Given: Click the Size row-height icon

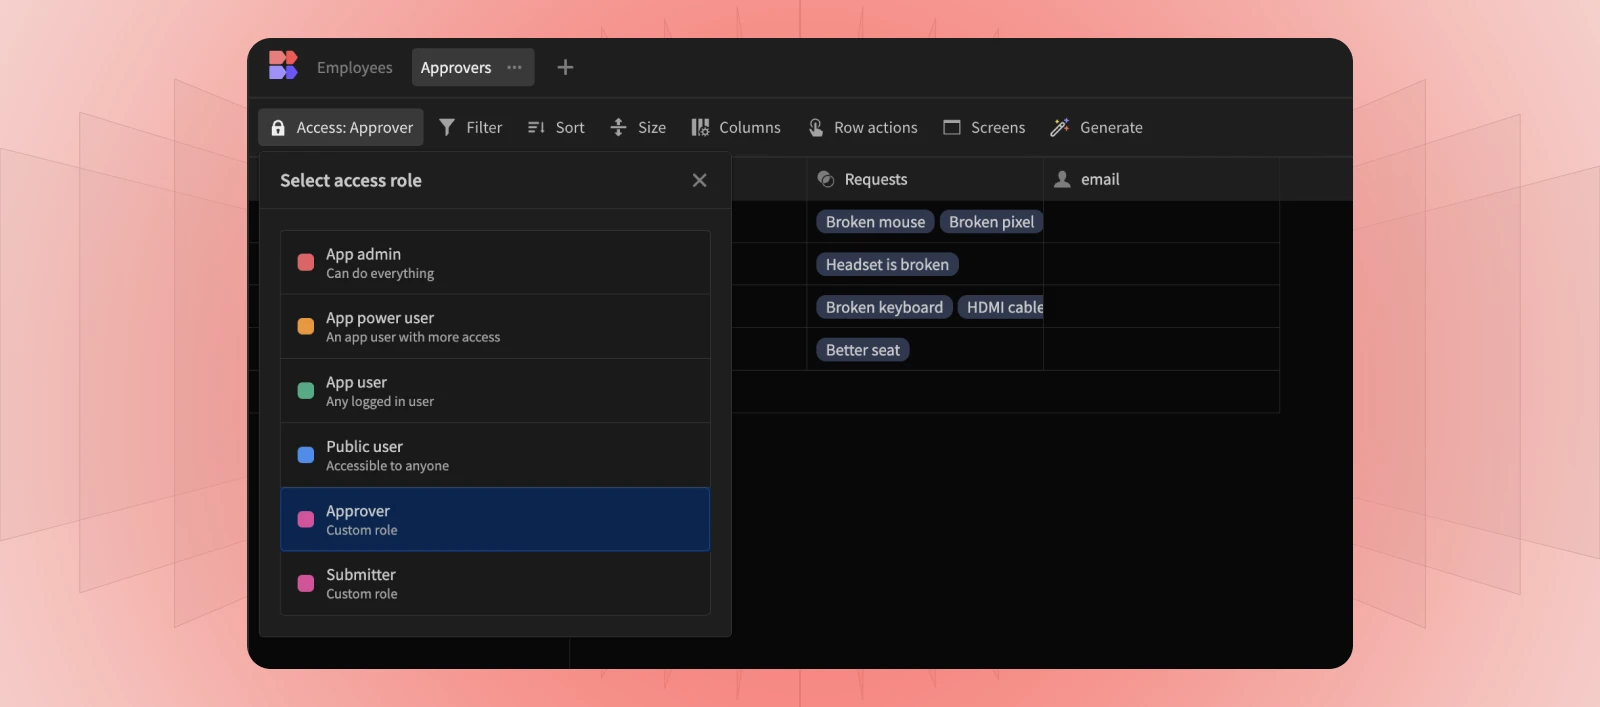Looking at the screenshot, I should pos(618,127).
